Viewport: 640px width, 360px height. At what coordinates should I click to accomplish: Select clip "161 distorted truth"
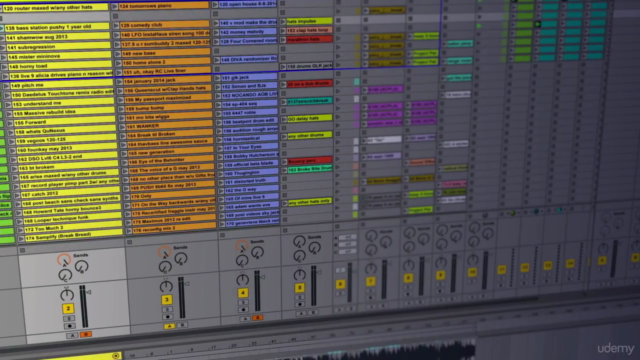(251, 181)
